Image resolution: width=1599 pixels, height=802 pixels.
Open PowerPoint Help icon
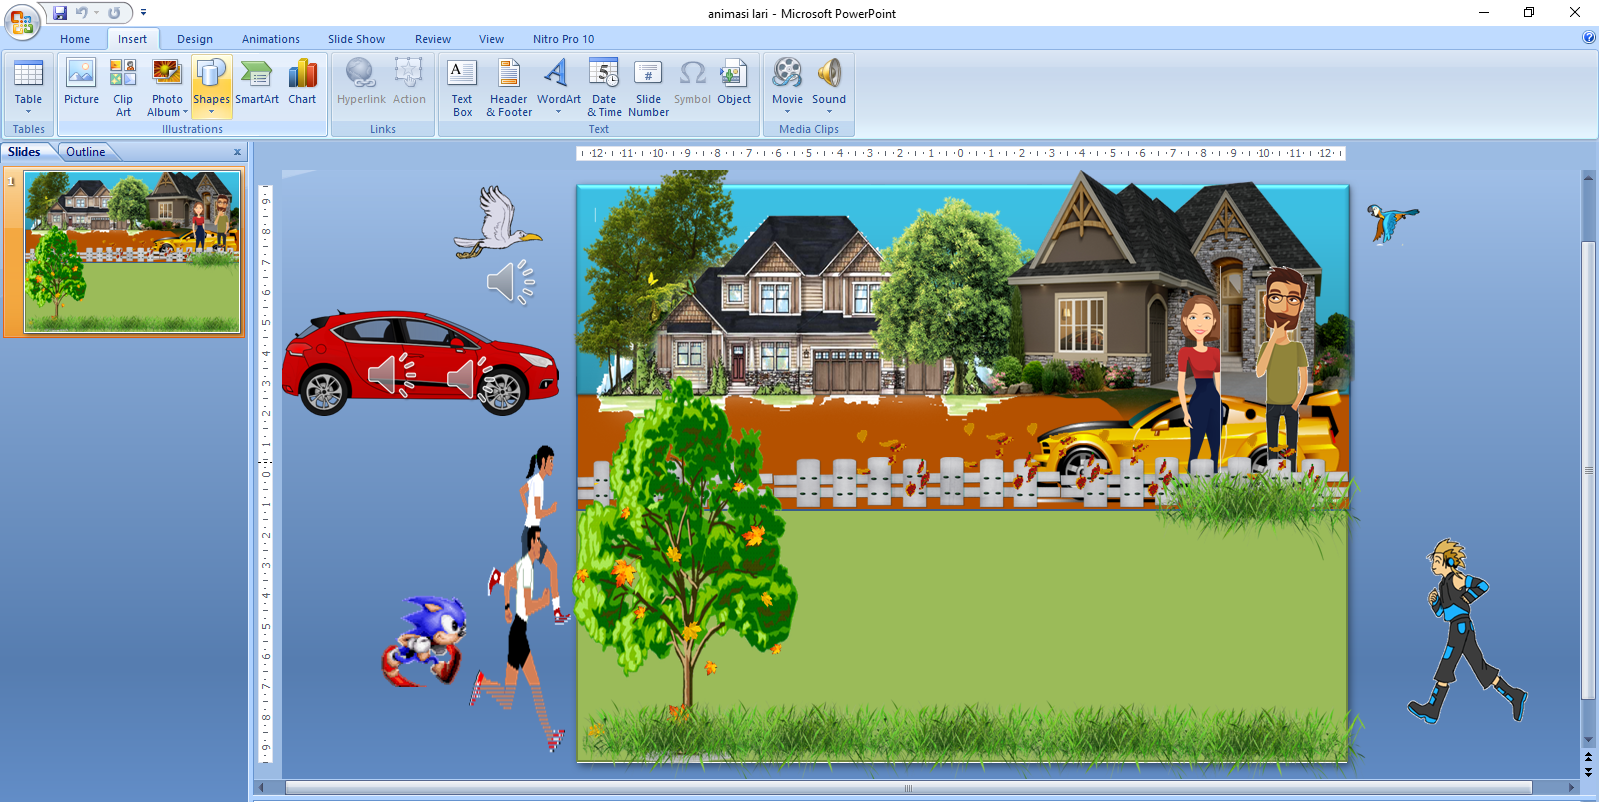coord(1589,38)
